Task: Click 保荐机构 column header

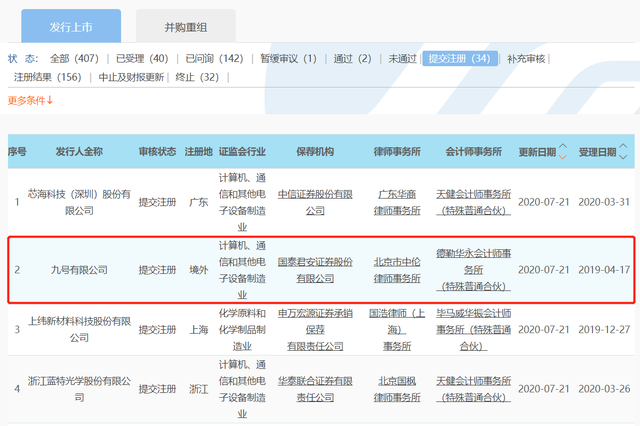Action: pyautogui.click(x=315, y=152)
